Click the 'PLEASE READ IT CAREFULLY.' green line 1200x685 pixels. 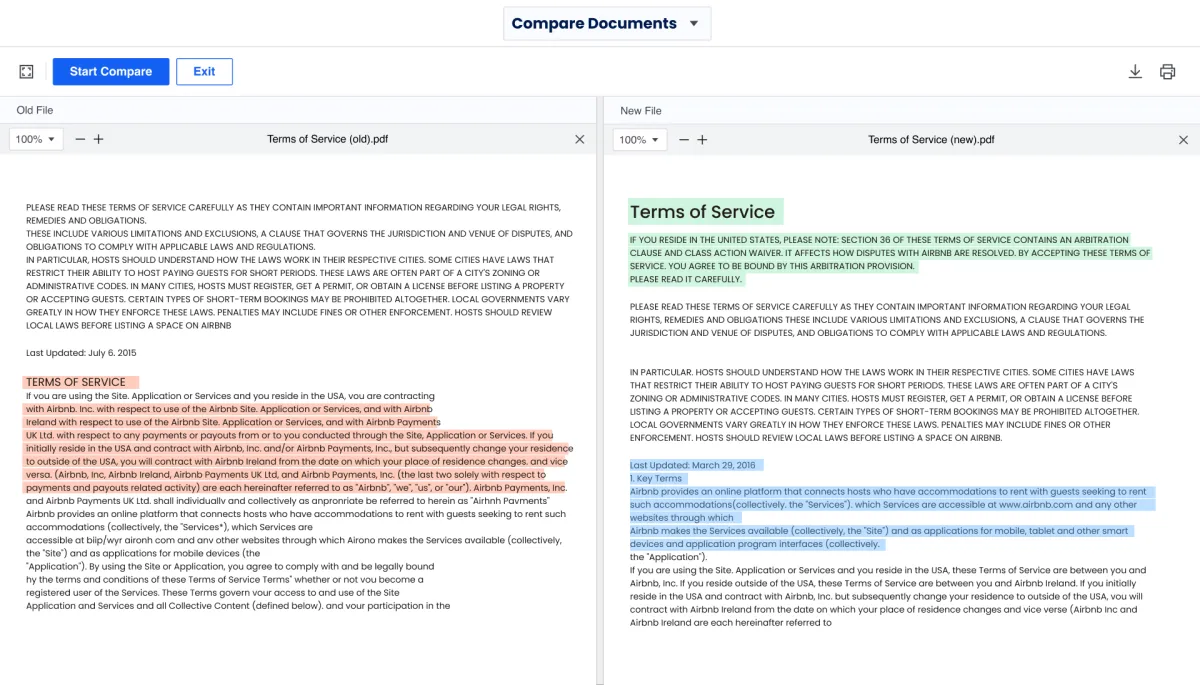point(686,280)
